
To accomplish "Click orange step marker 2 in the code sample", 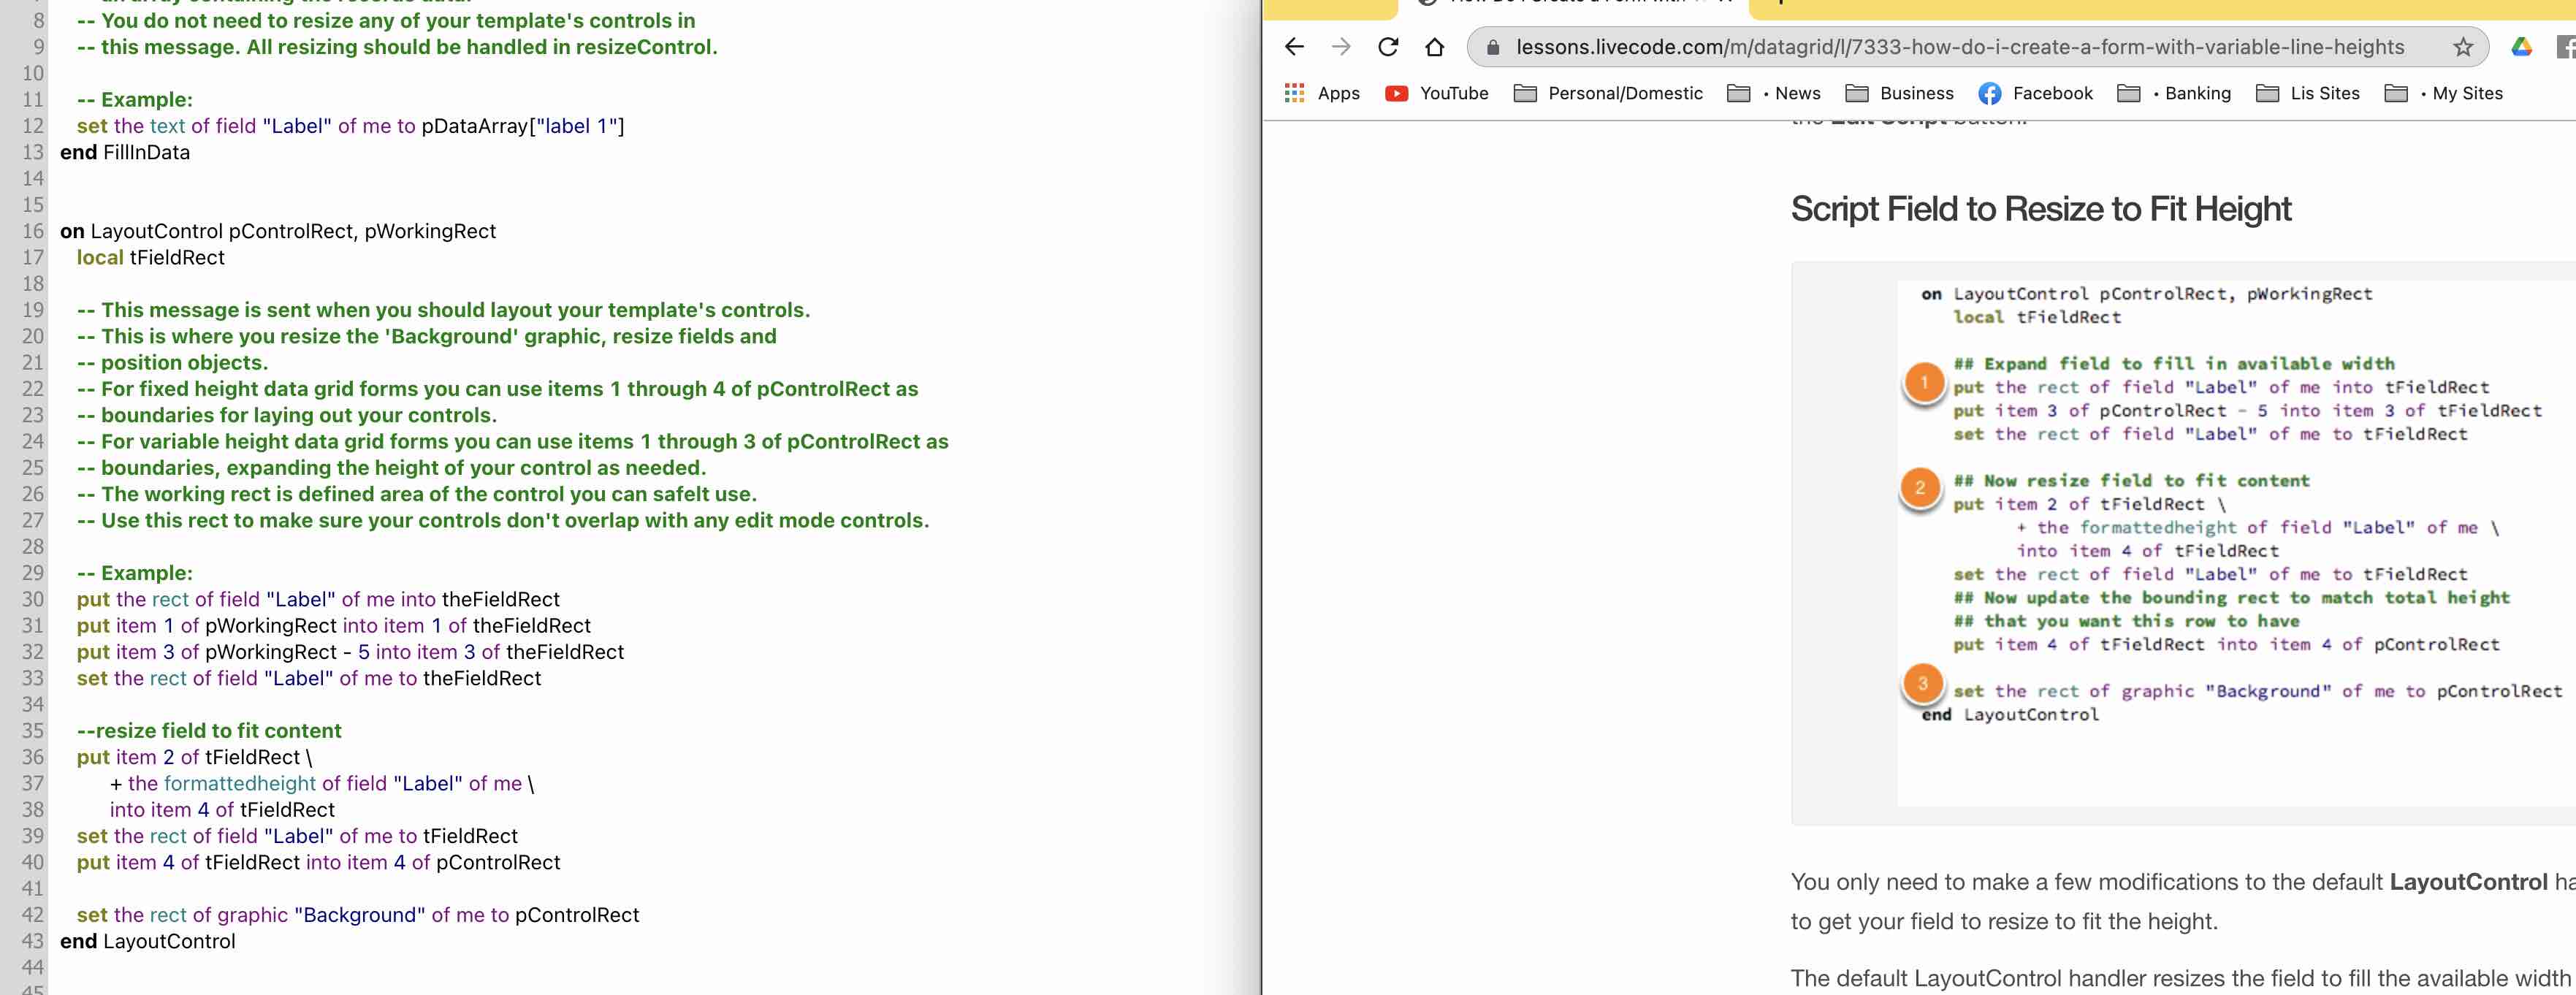I will coord(1920,488).
